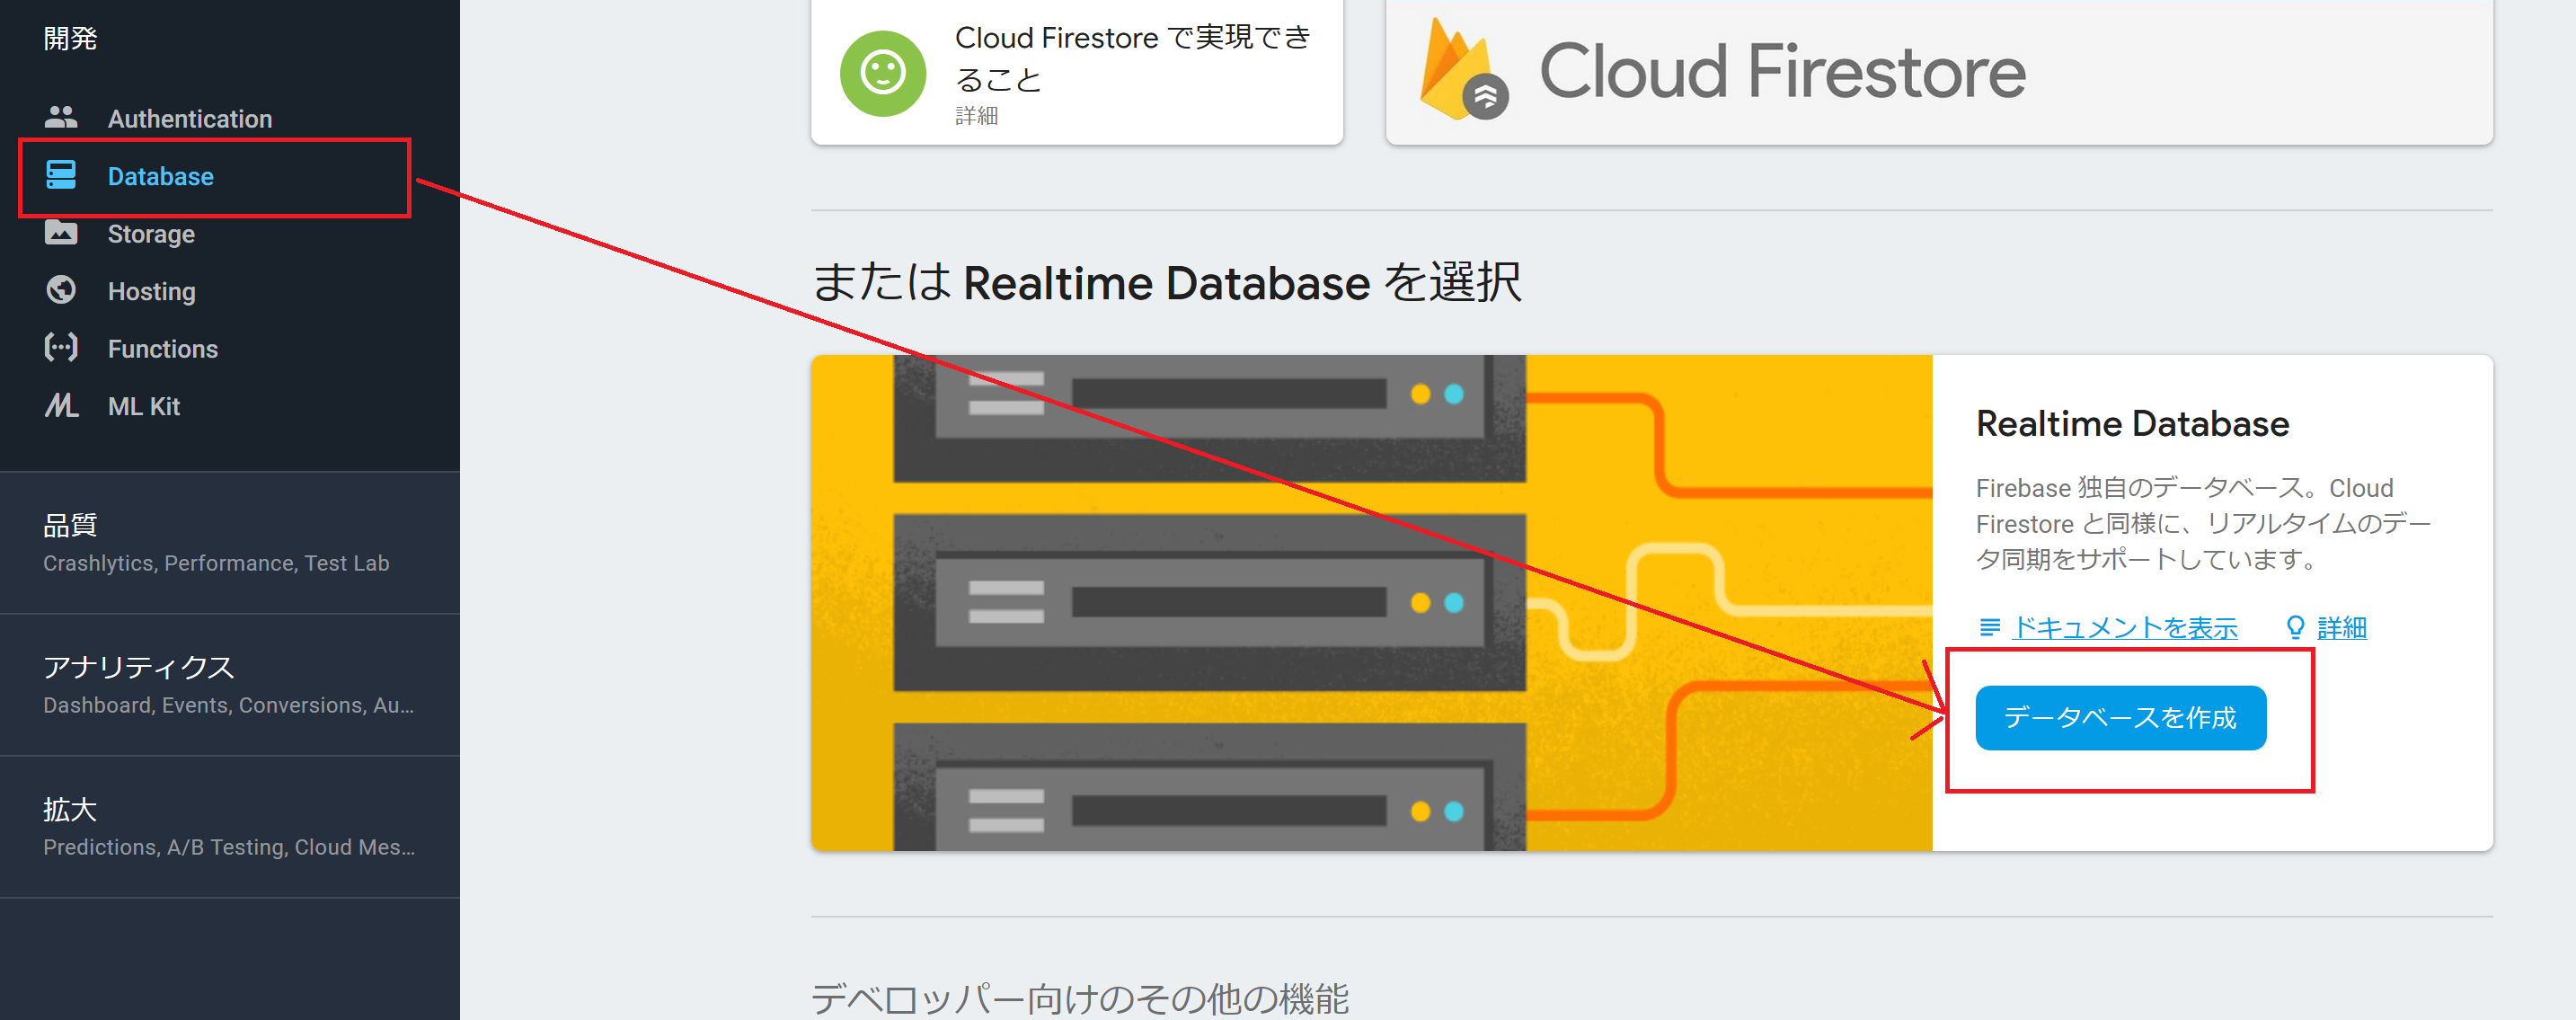Open Storage from the sidebar menu
Image resolution: width=2576 pixels, height=1020 pixels.
coord(230,233)
